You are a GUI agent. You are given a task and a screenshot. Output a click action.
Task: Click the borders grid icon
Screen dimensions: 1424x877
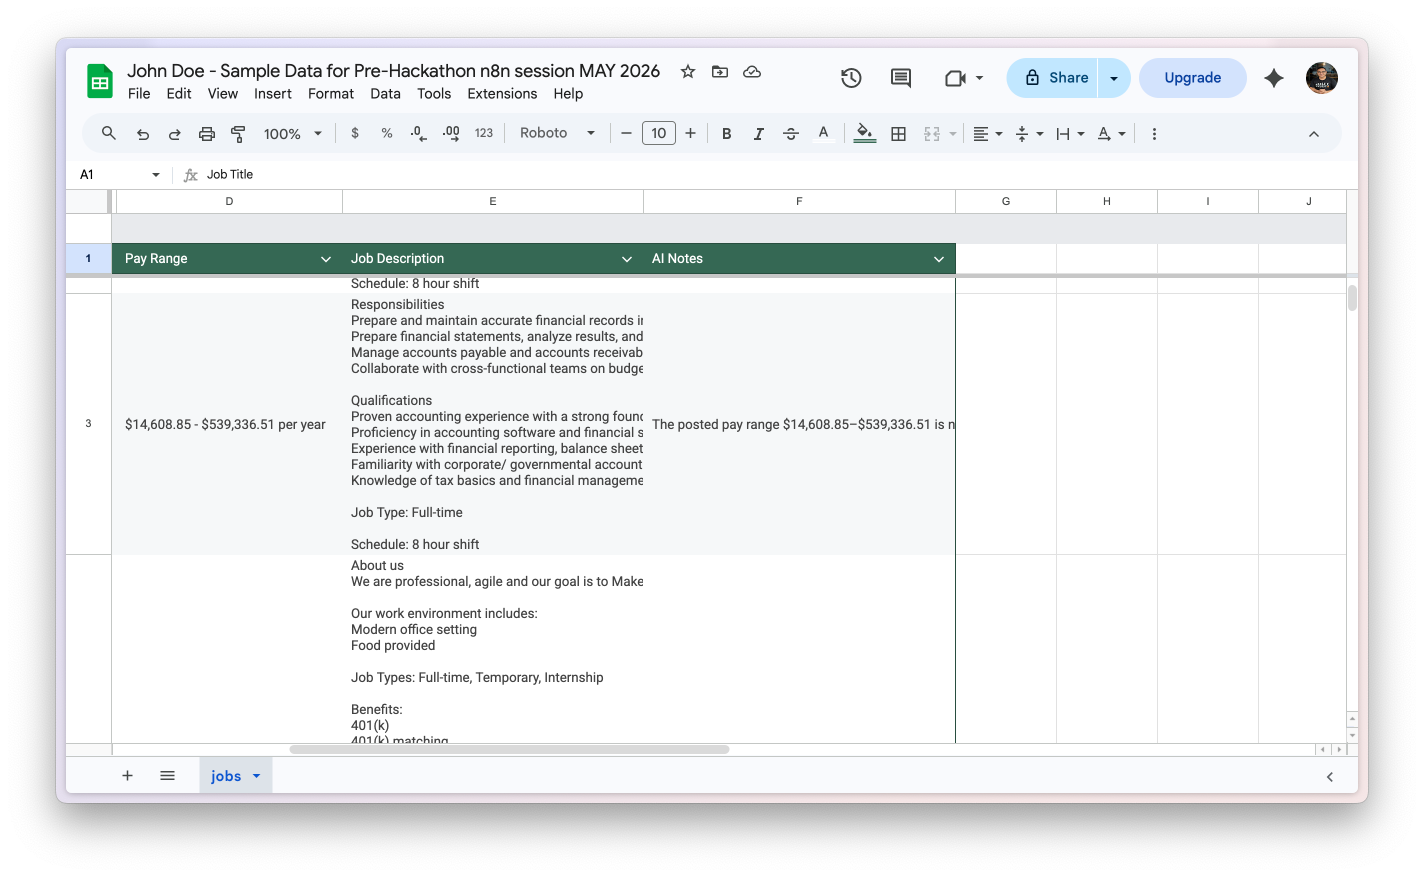click(x=899, y=133)
